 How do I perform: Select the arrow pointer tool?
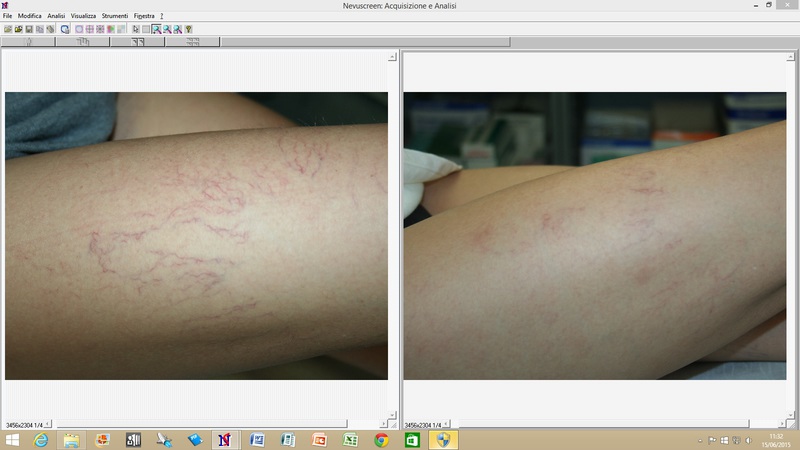[135, 29]
